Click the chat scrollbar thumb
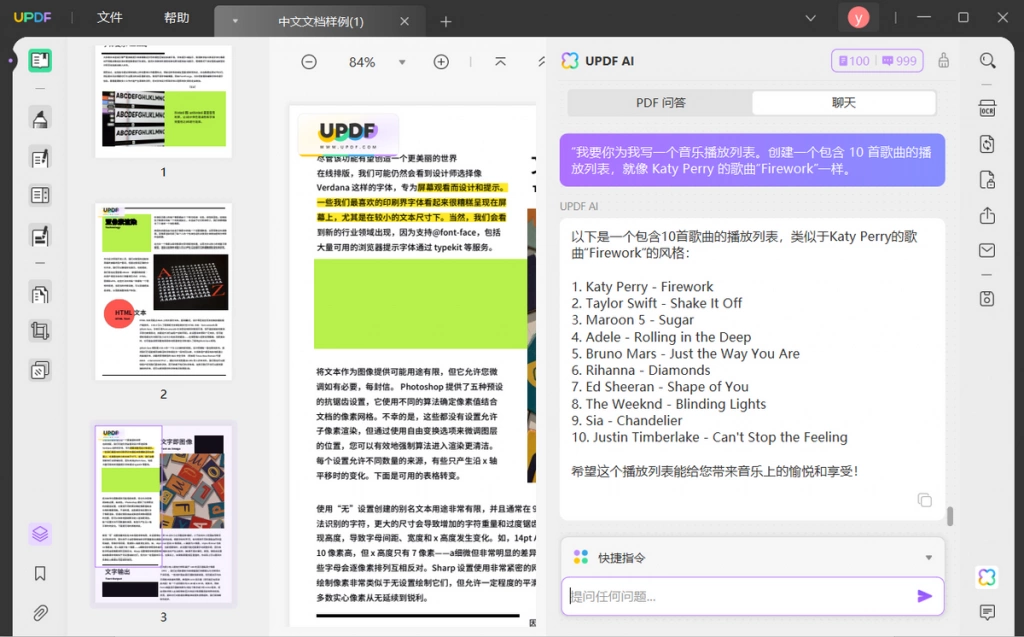The width and height of the screenshot is (1024, 637). 950,516
